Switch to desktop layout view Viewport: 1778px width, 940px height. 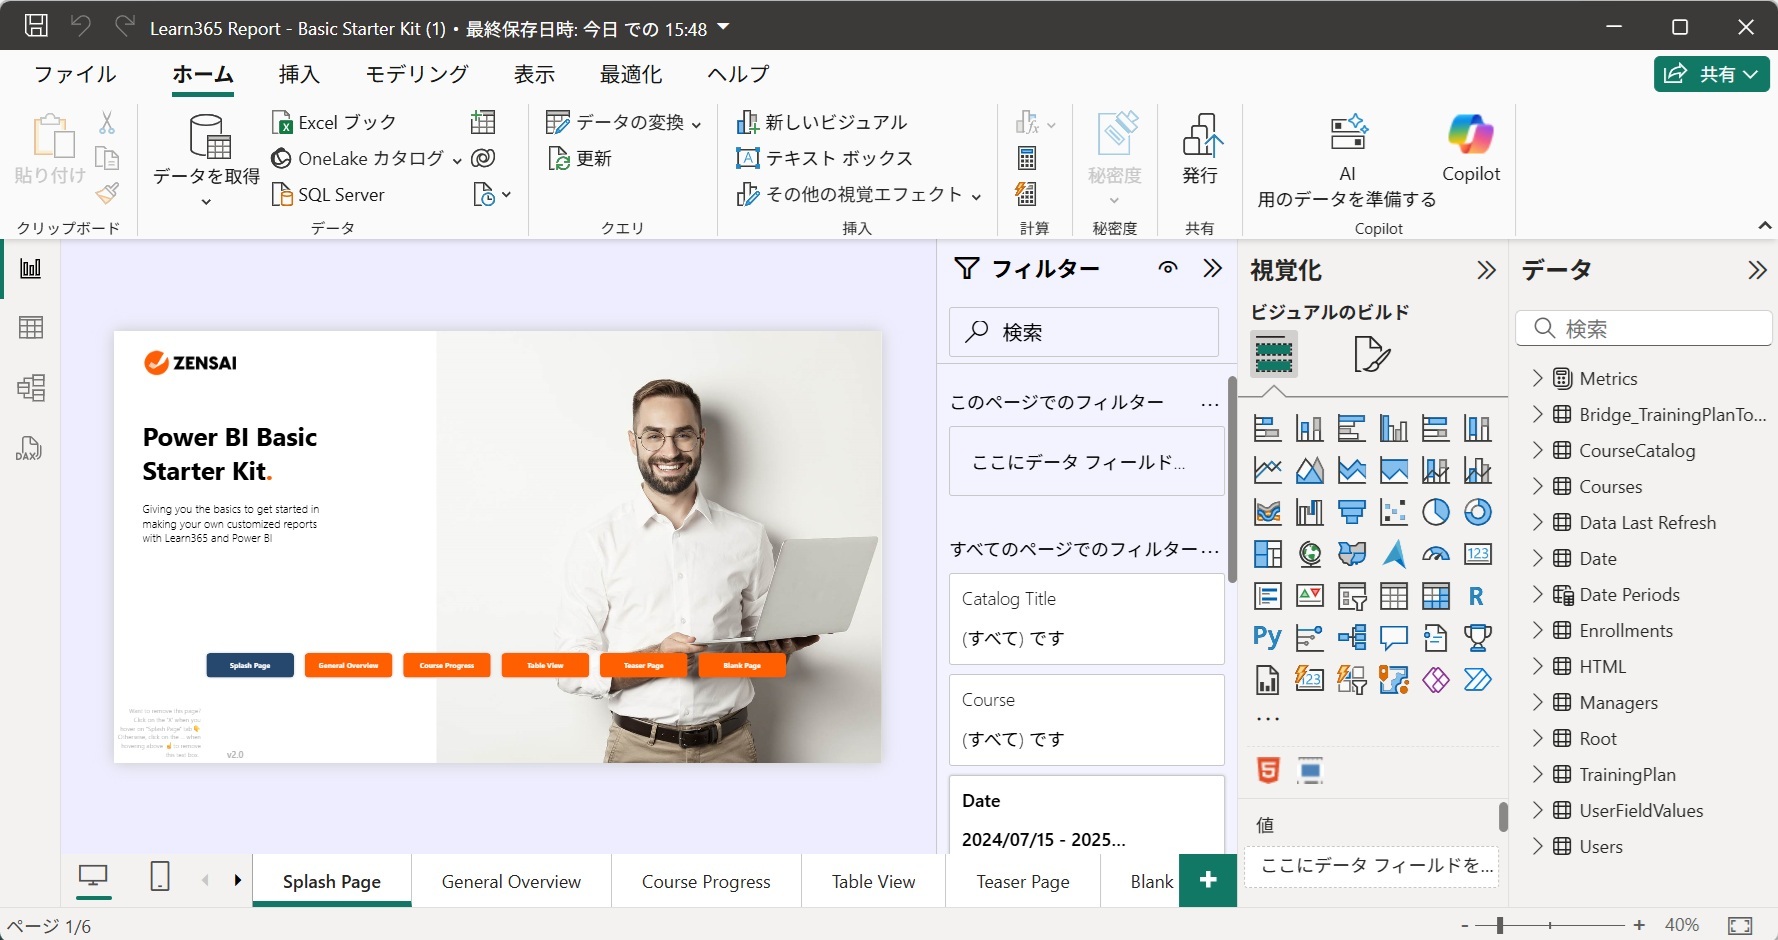point(93,877)
